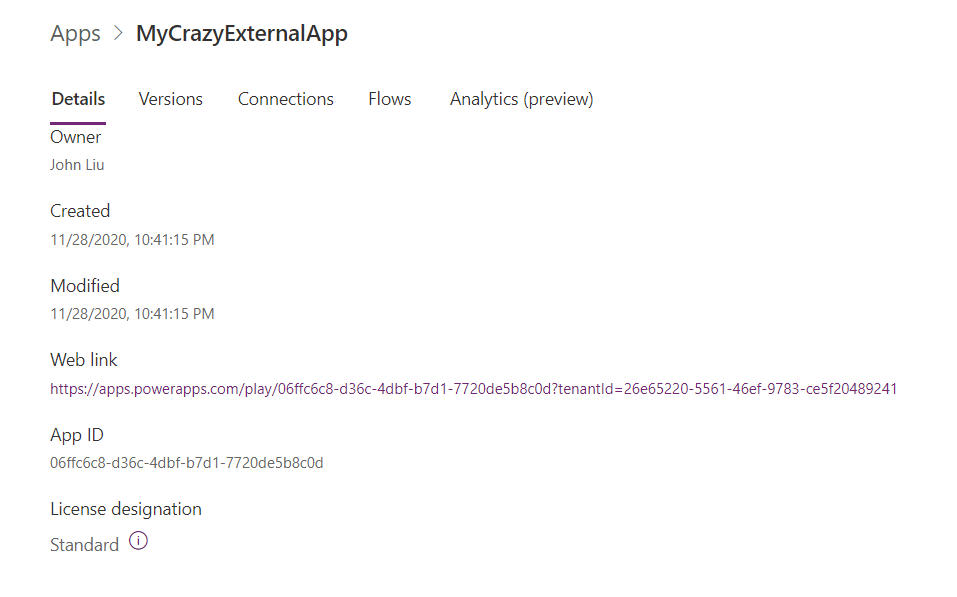Open the Details tab
The height and width of the screenshot is (597, 957).
pos(78,99)
